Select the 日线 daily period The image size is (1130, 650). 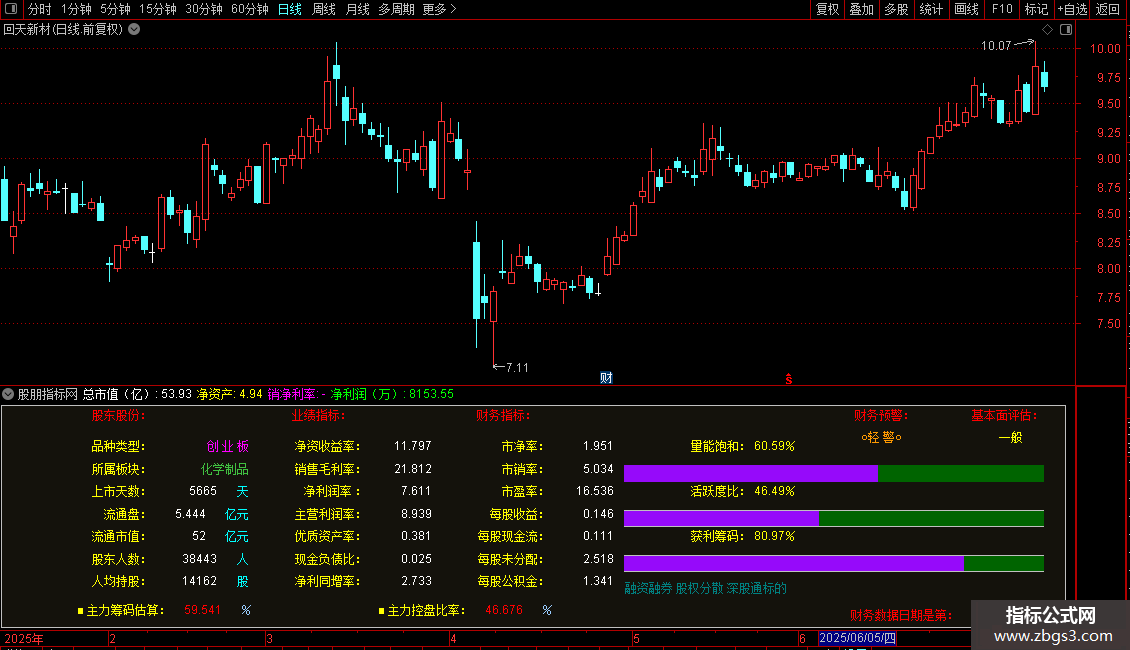(x=290, y=9)
